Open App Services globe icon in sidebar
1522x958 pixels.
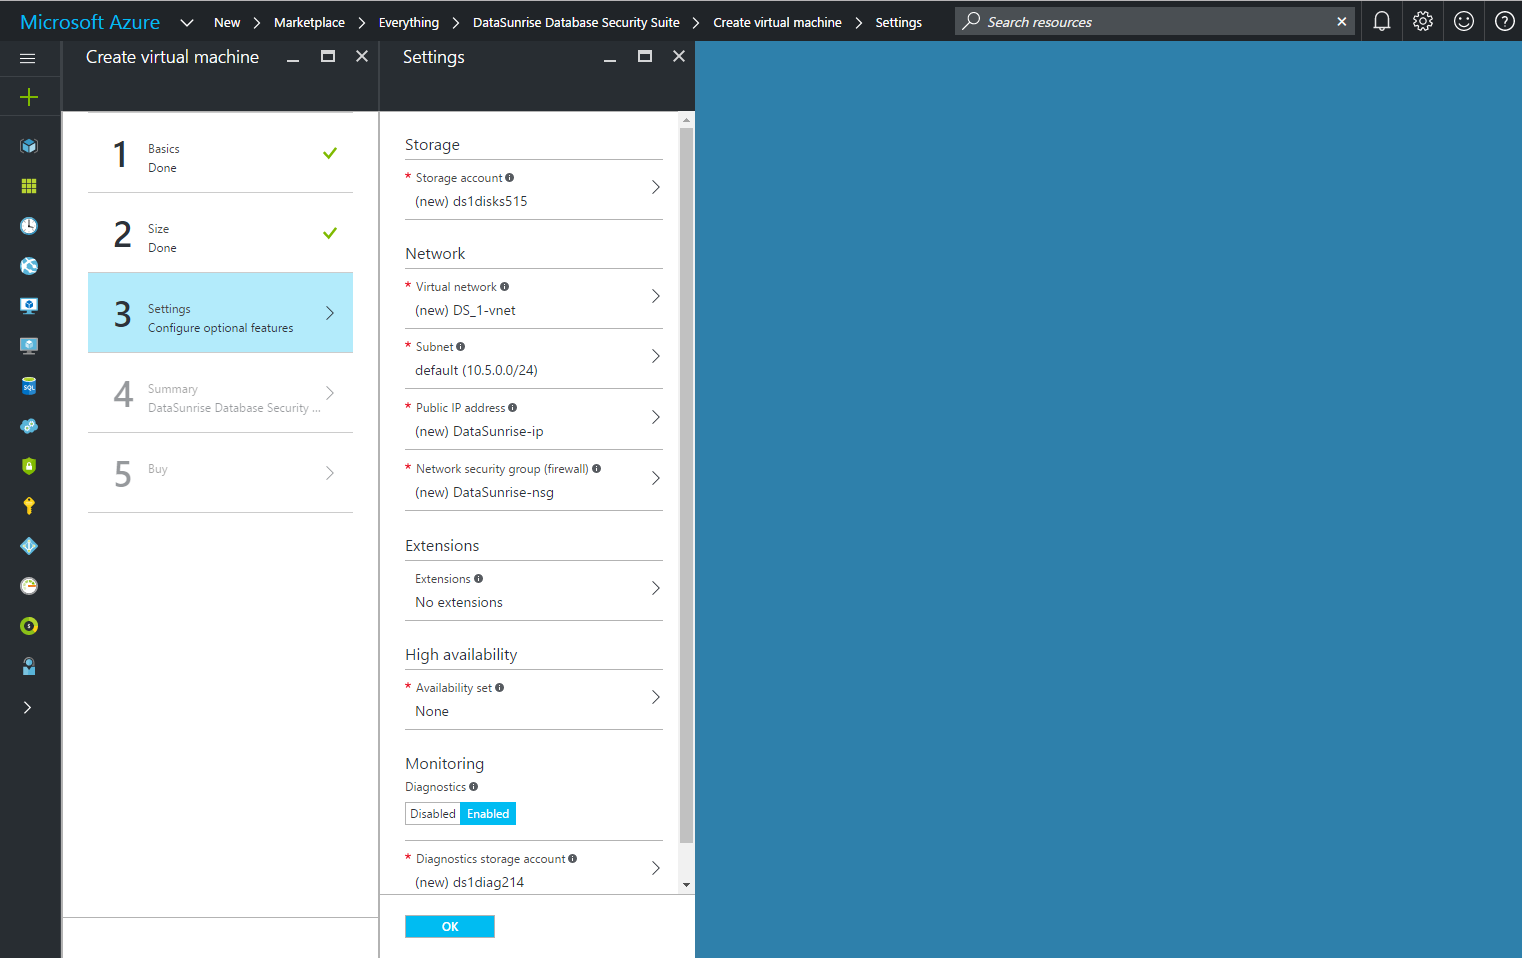click(29, 266)
